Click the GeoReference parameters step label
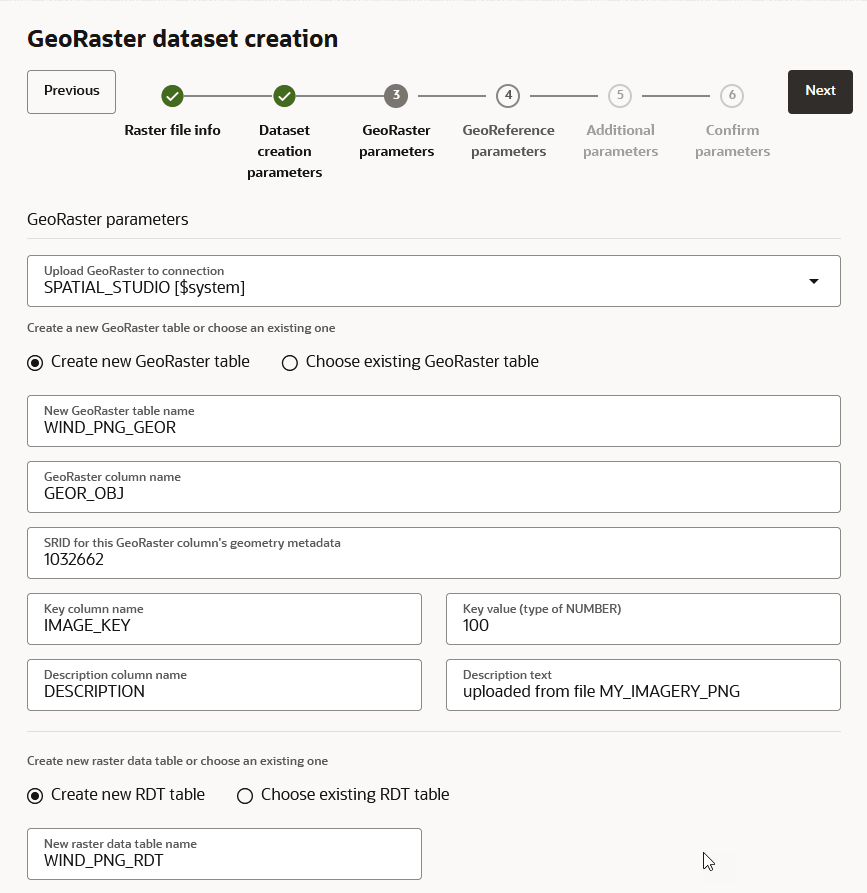The width and height of the screenshot is (867, 893). click(x=508, y=141)
